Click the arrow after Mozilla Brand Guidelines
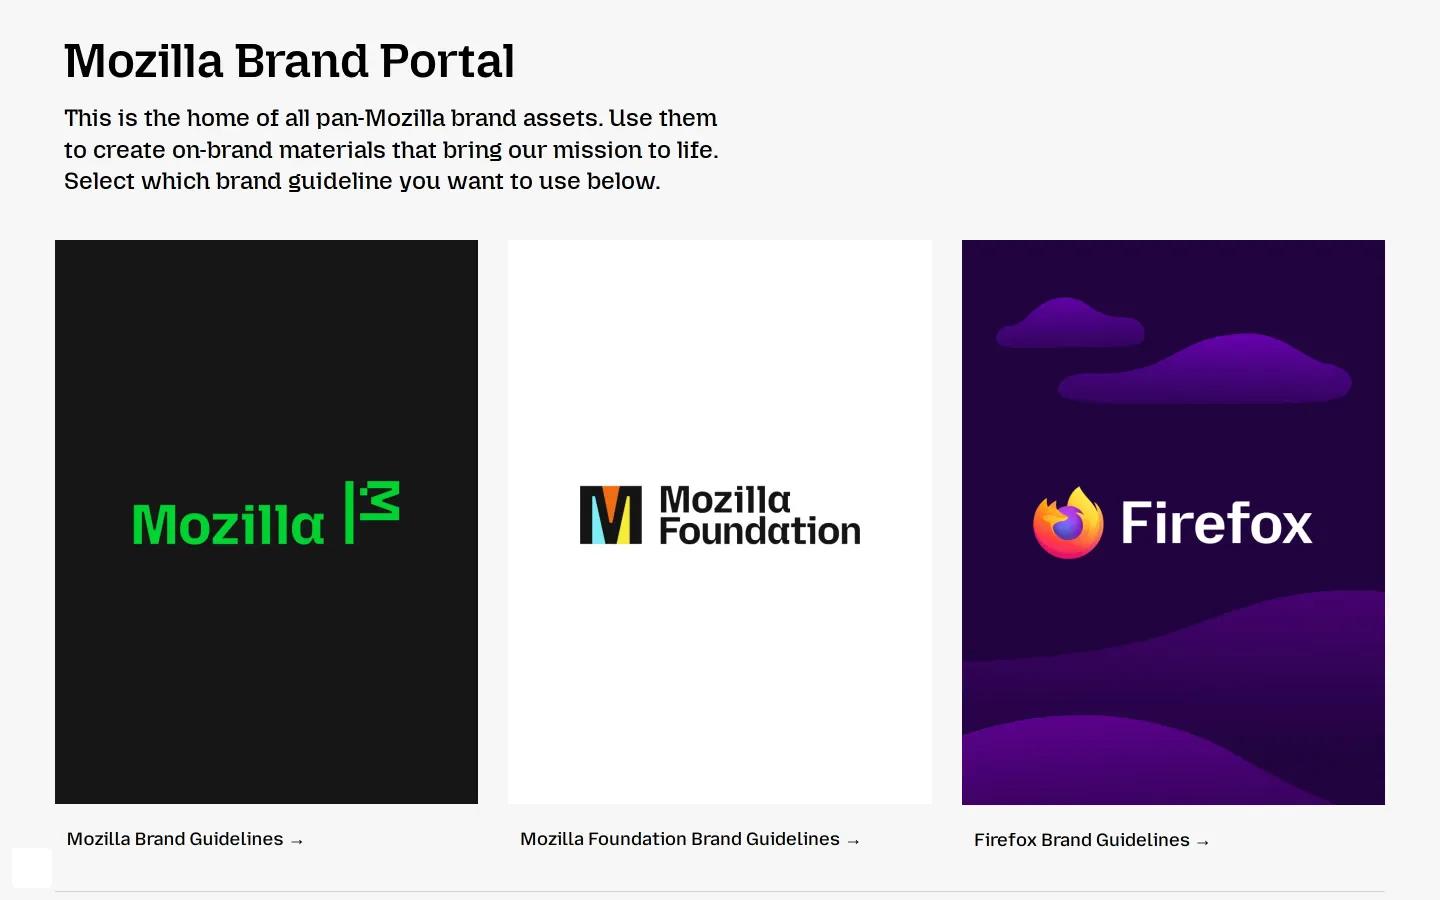Screen dimensions: 1440x900 297,841
